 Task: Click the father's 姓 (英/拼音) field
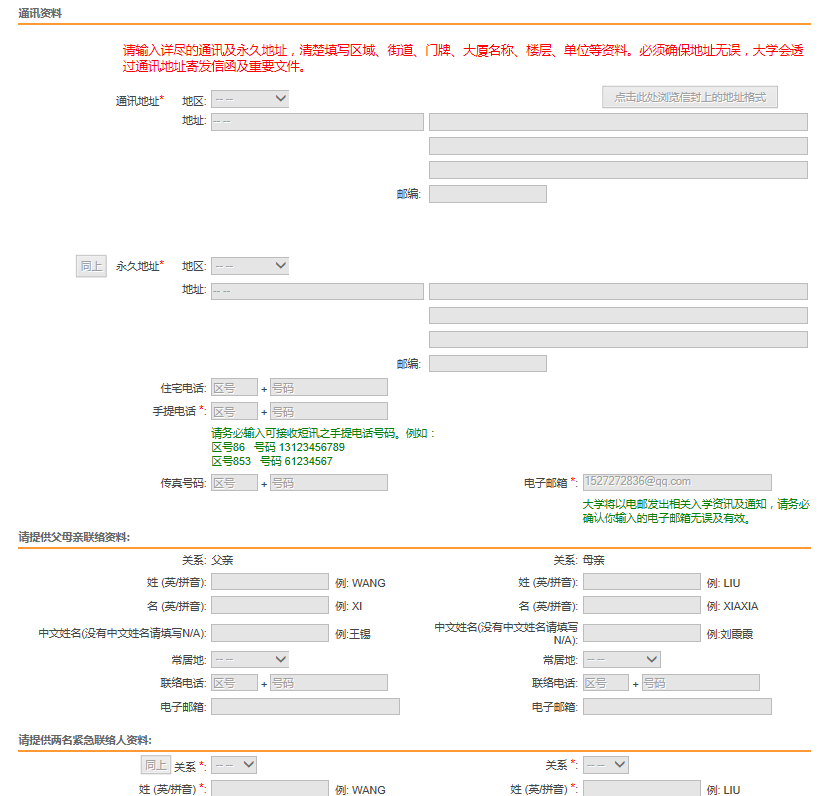[269, 581]
